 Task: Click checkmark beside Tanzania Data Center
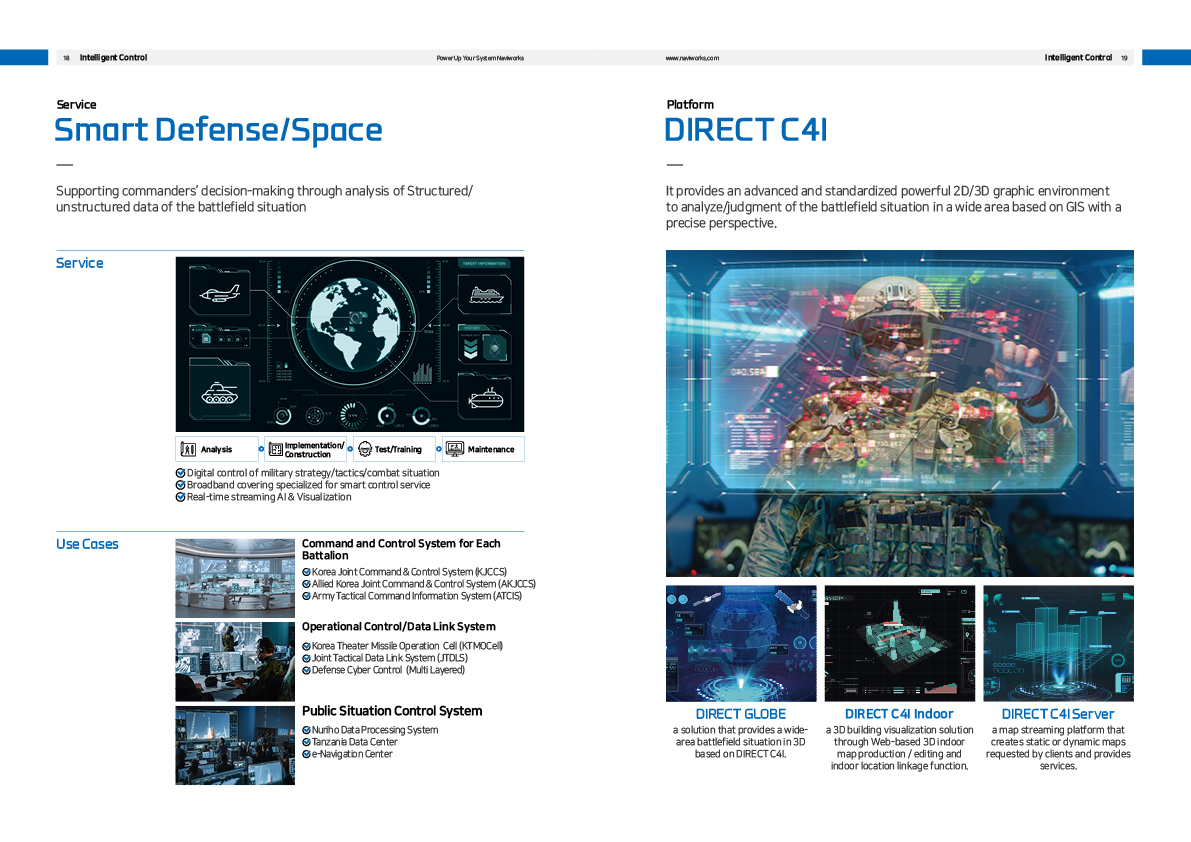coord(306,743)
